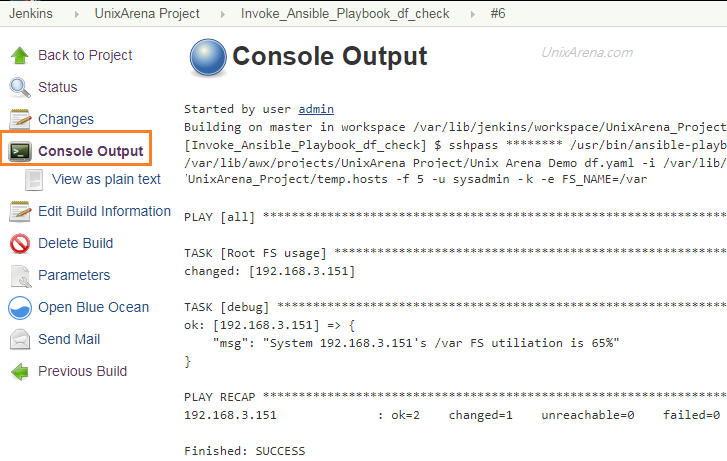Click the green Back to Project arrow icon
This screenshot has width=727, height=461.
19,55
